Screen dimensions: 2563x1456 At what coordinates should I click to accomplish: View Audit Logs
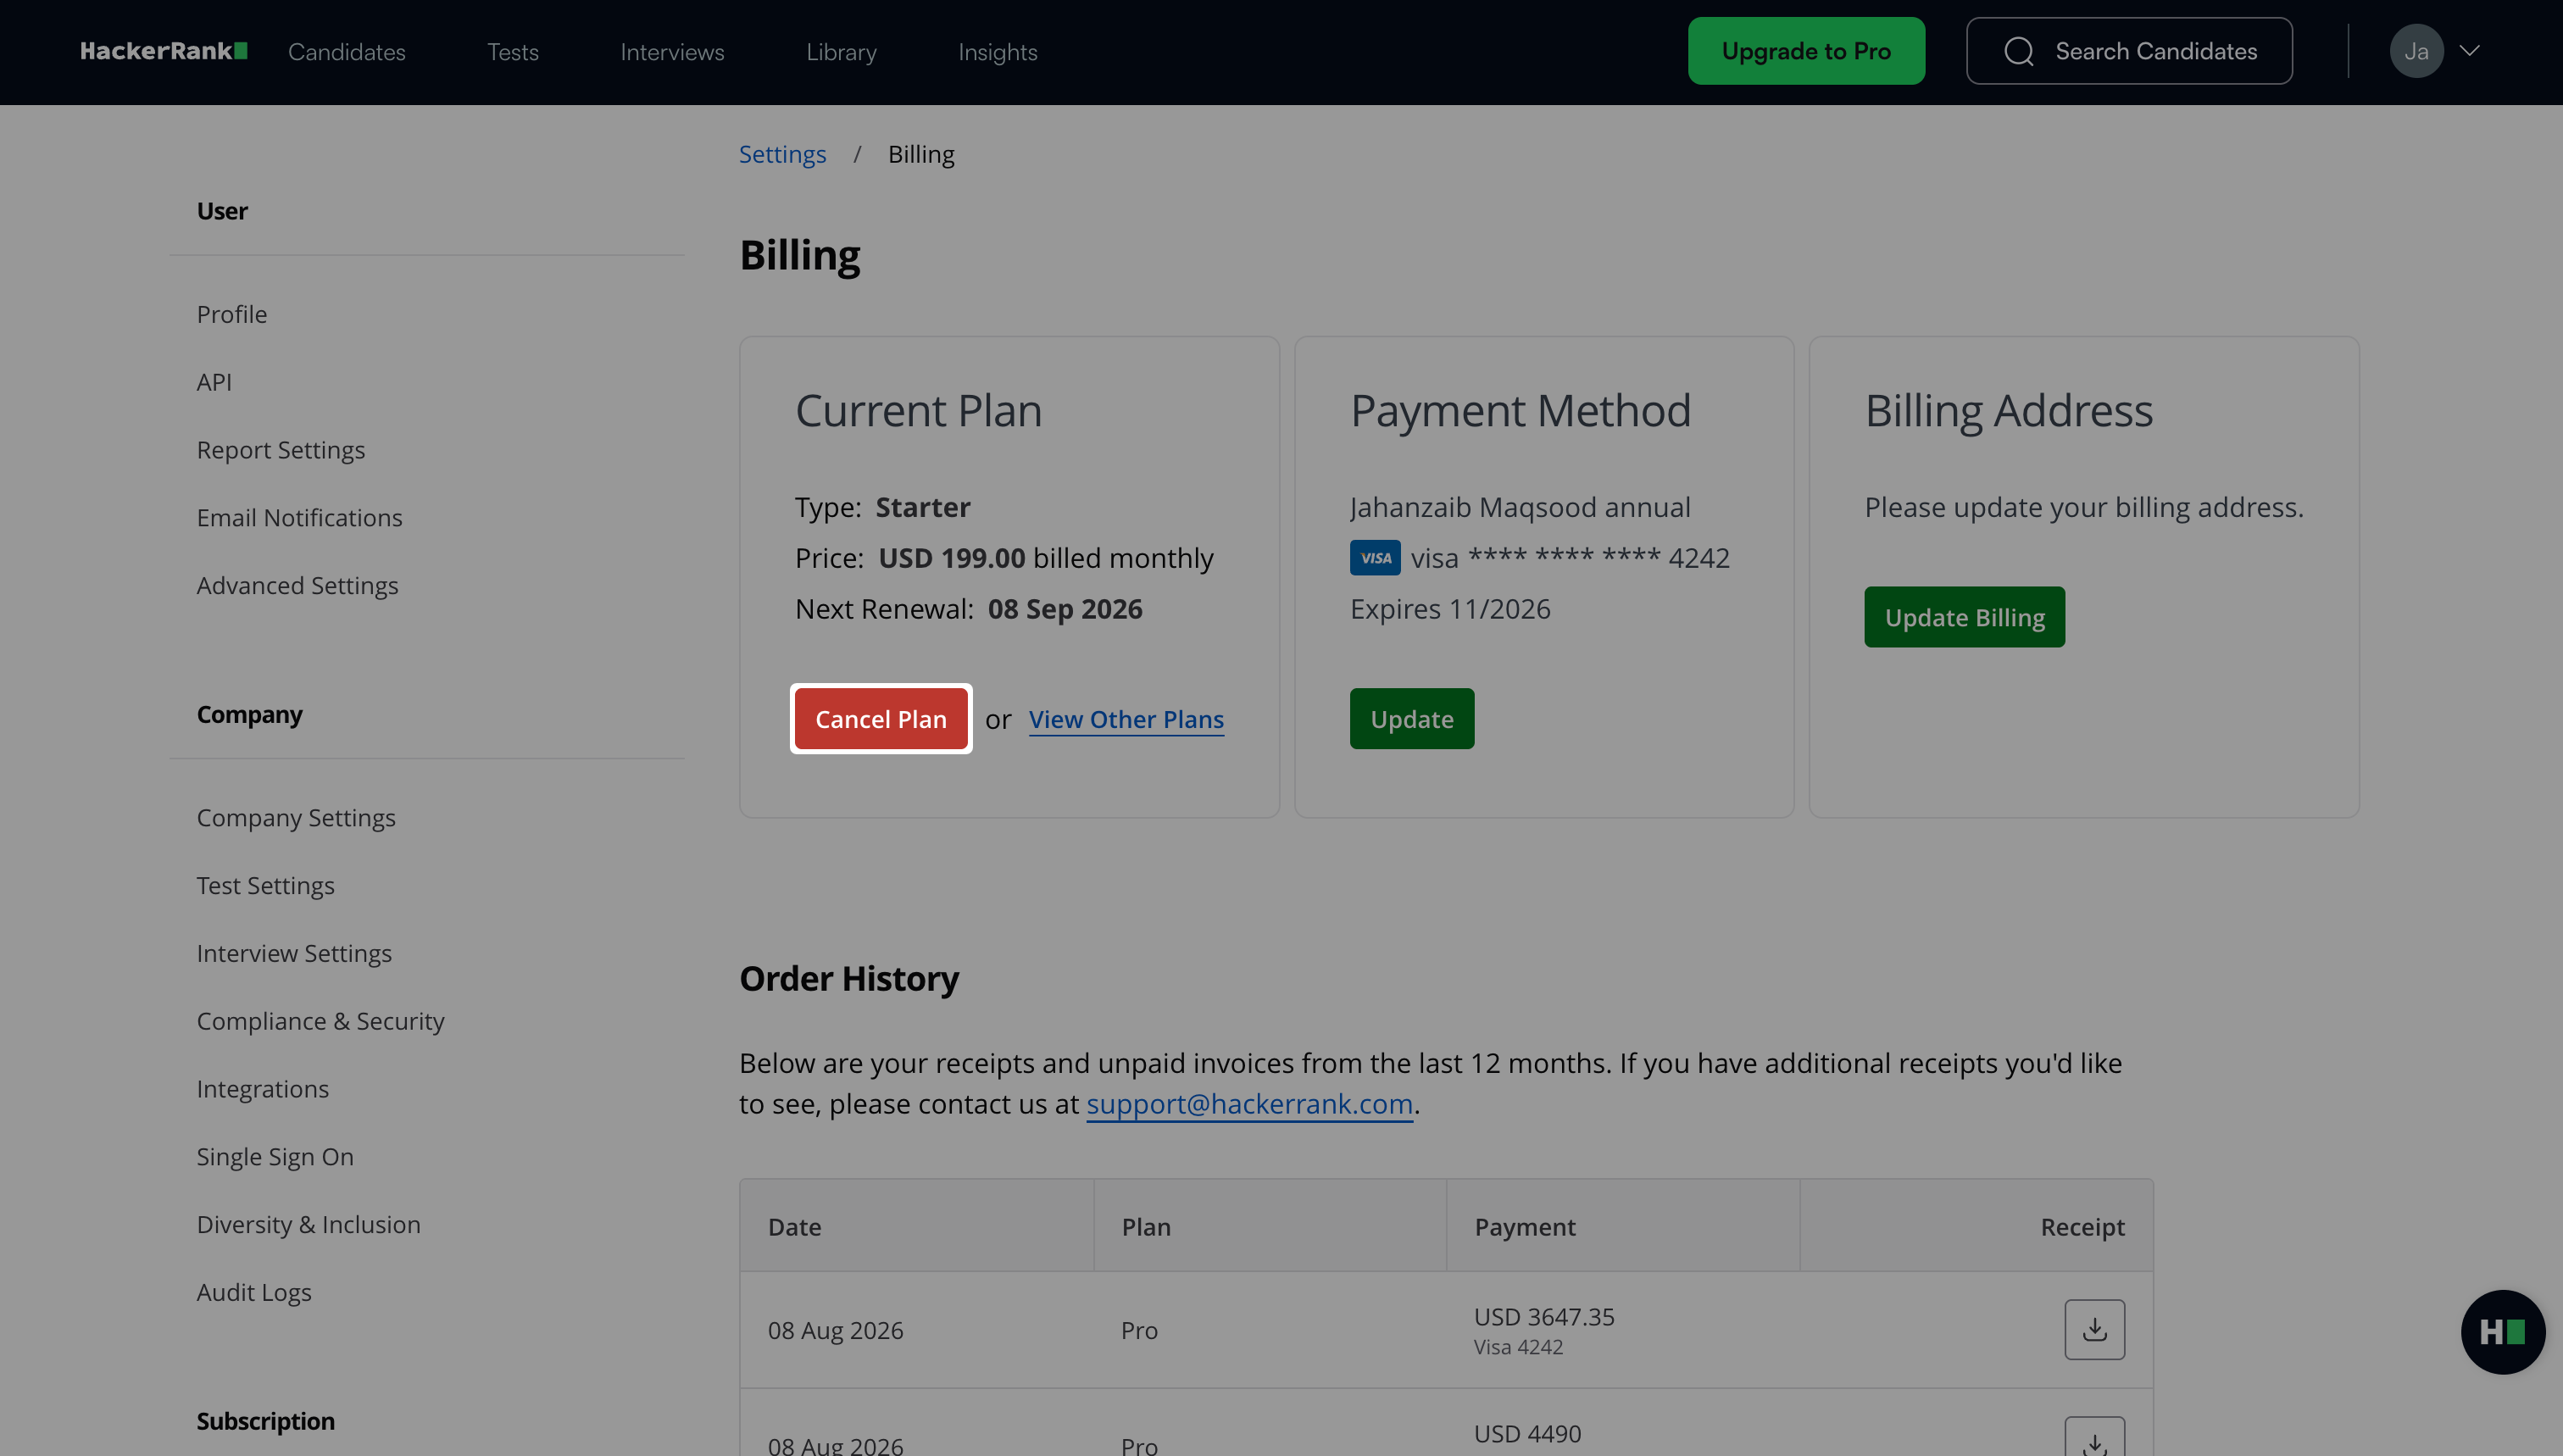pyautogui.click(x=254, y=1293)
